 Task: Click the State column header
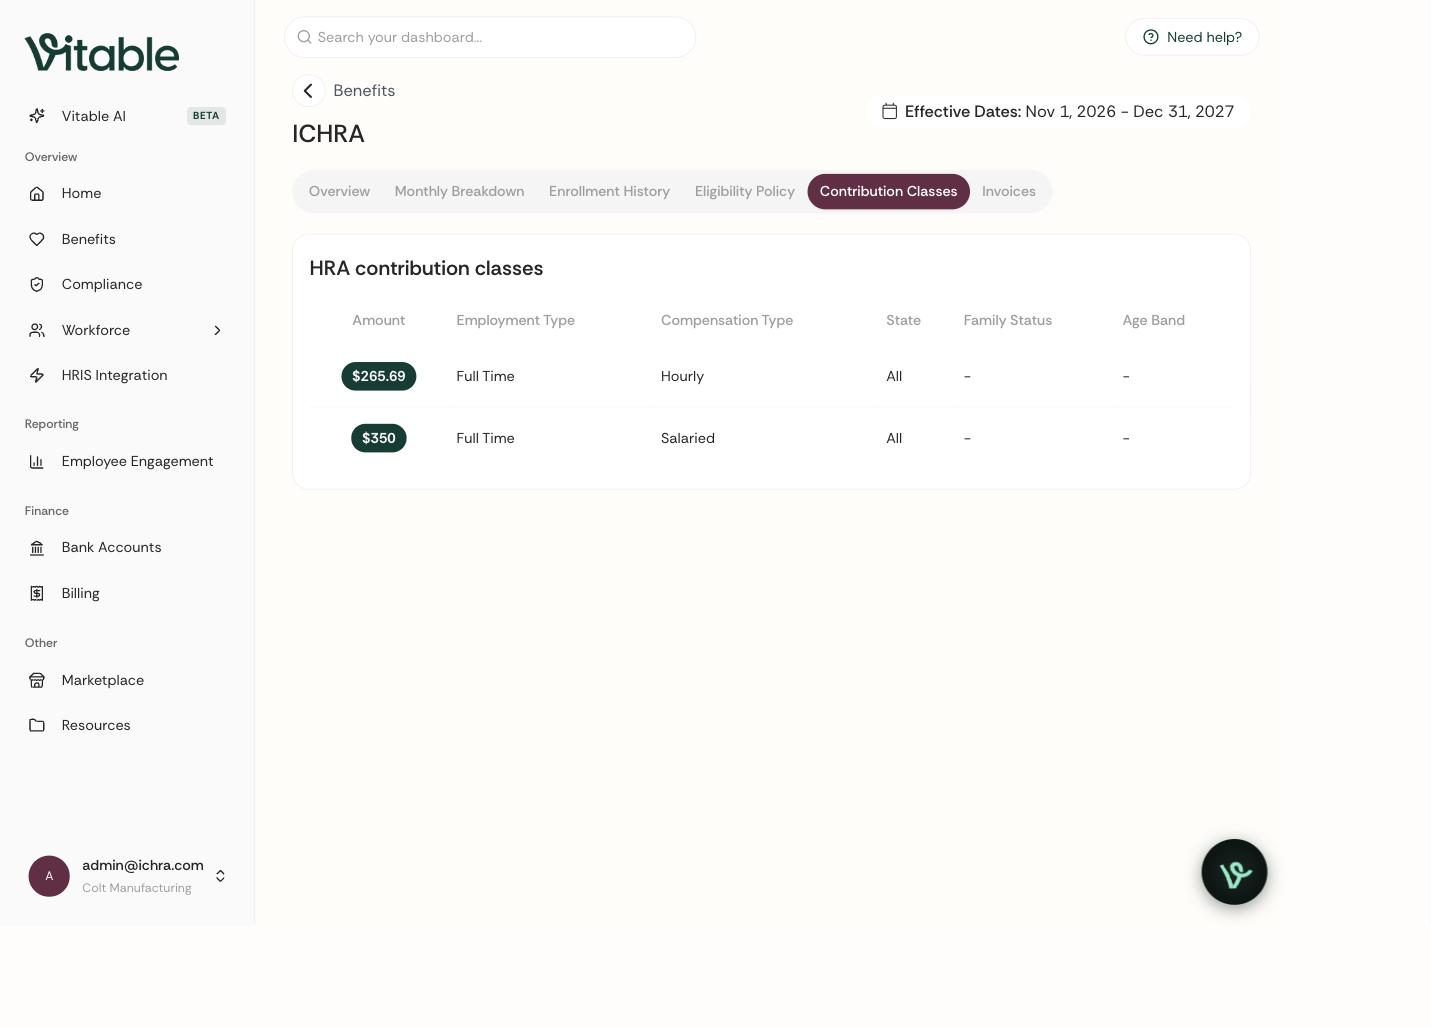pyautogui.click(x=903, y=320)
